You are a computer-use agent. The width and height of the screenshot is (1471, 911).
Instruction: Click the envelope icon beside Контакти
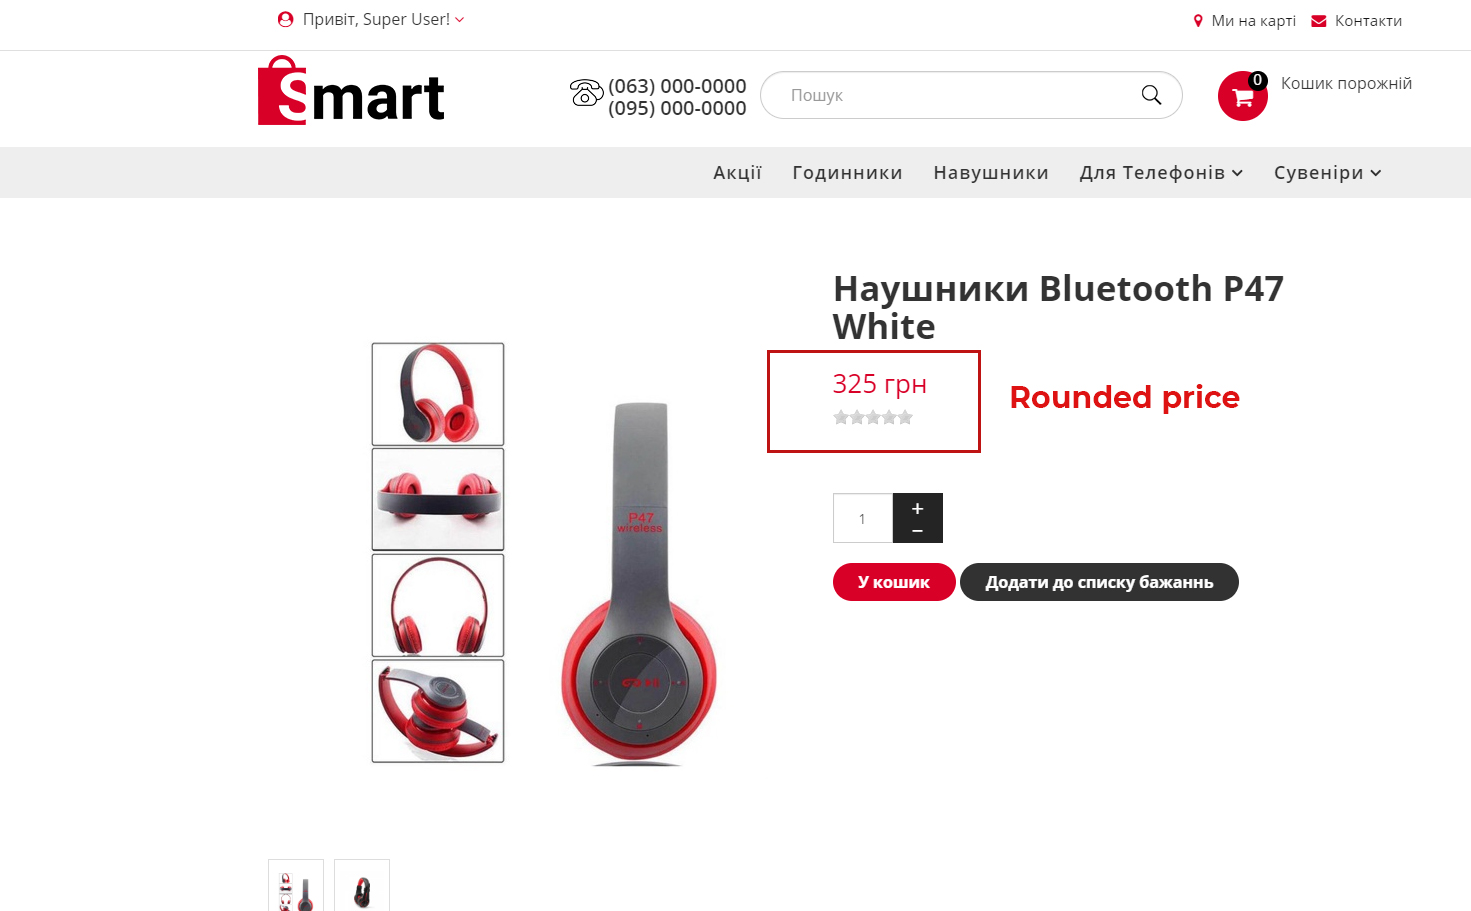[x=1319, y=21]
